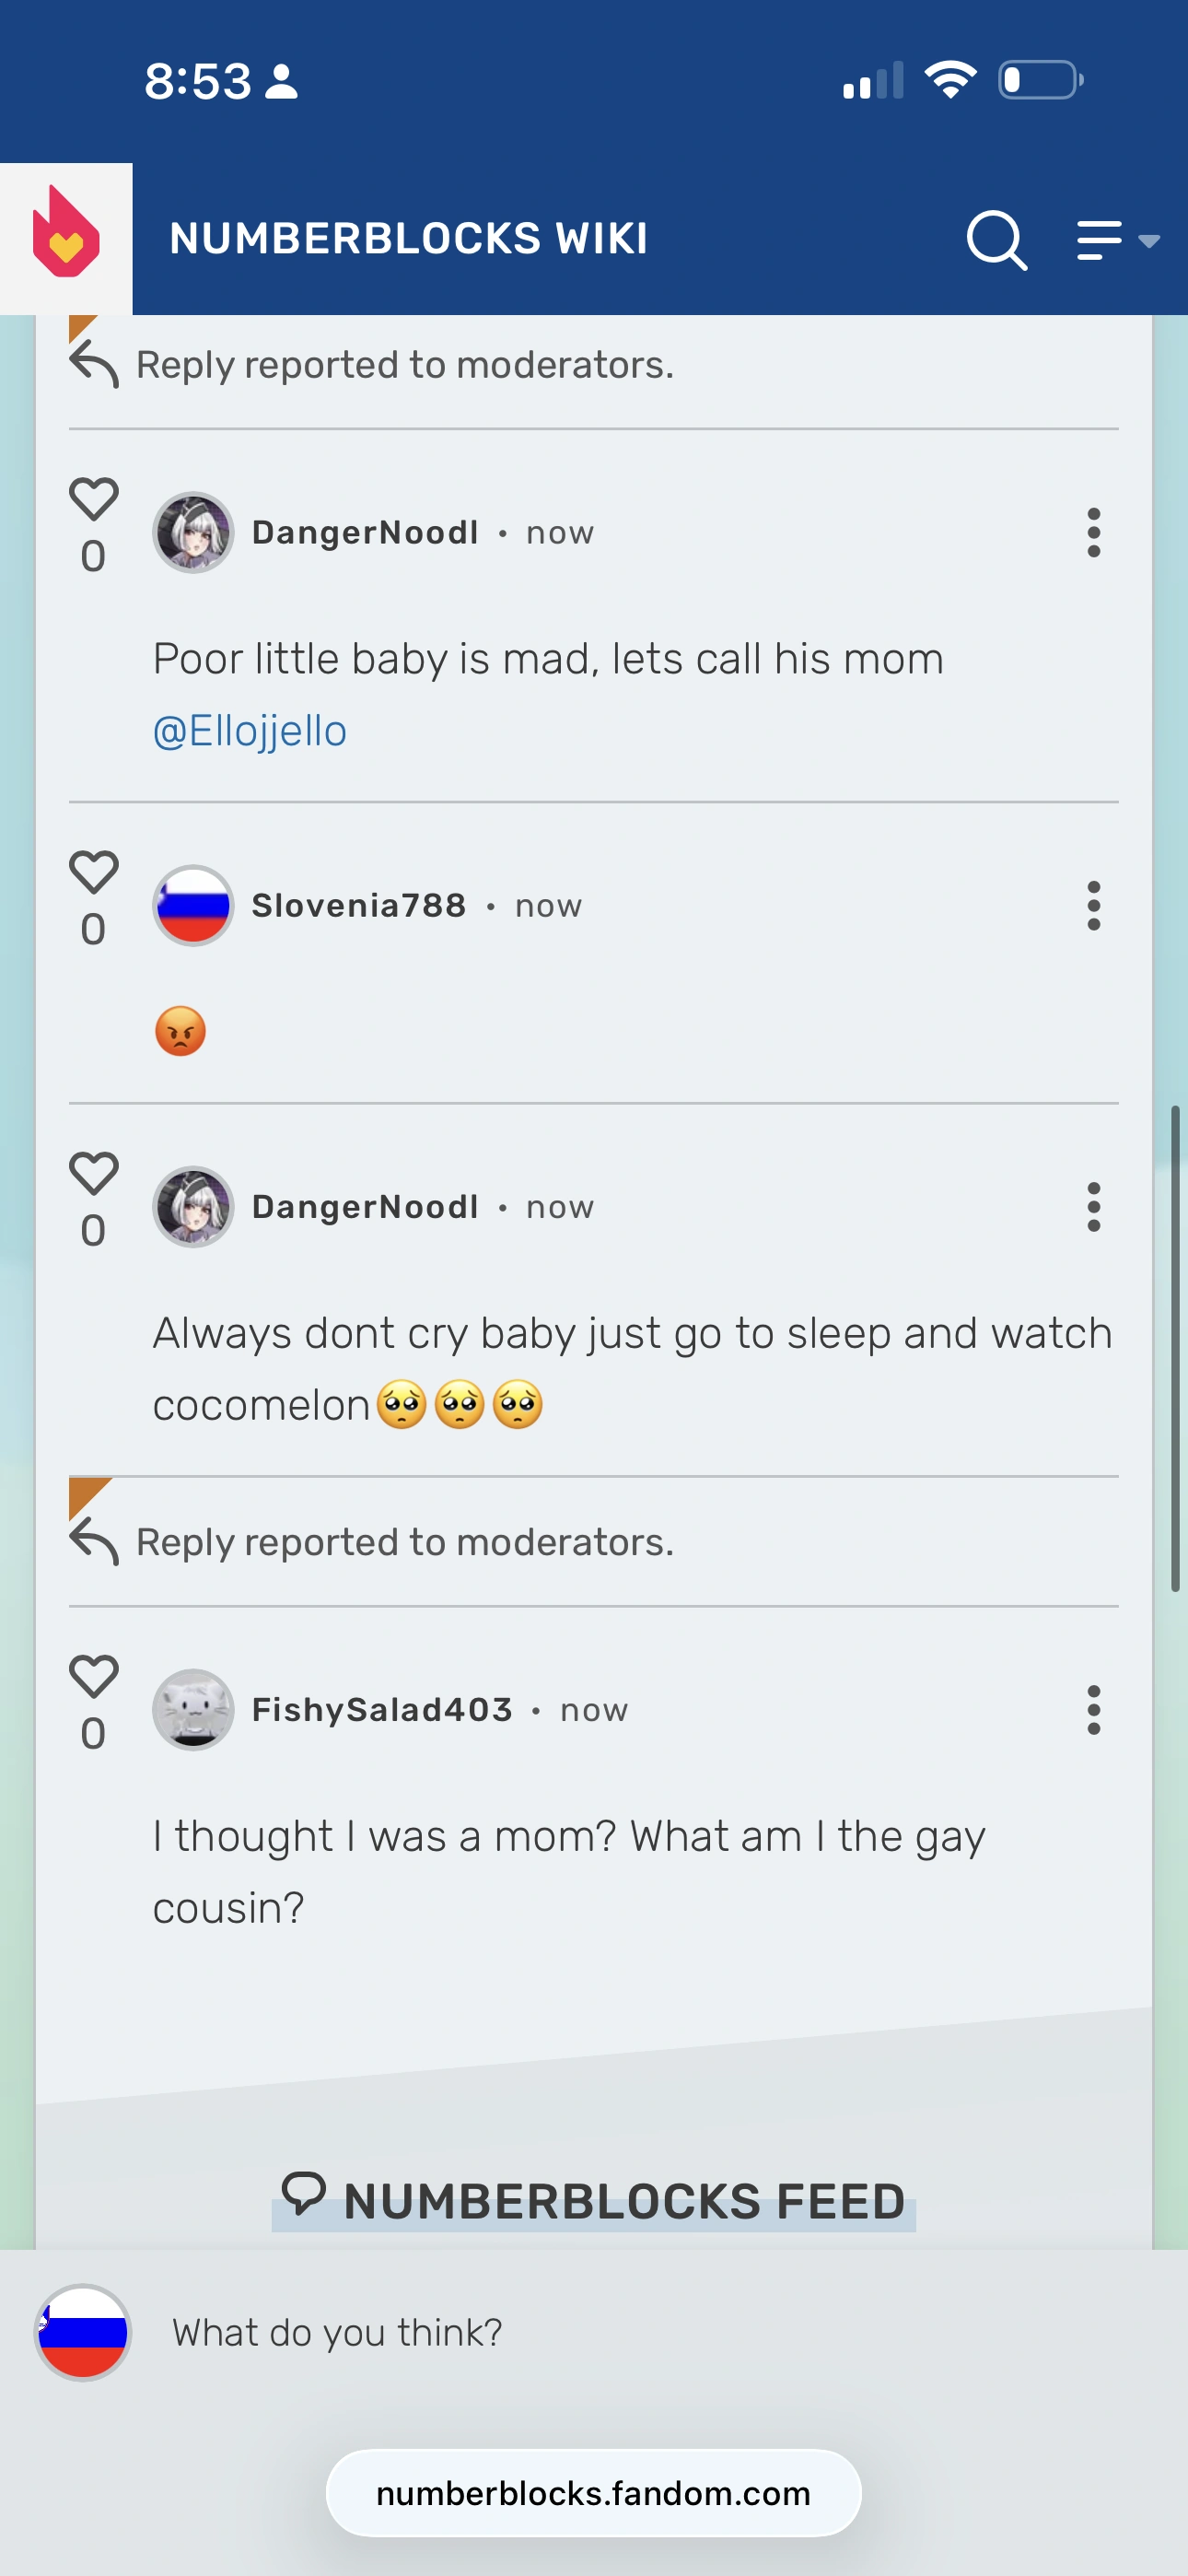This screenshot has width=1188, height=2576.
Task: View Slovenia788's flag avatar in reply
Action: tap(193, 906)
